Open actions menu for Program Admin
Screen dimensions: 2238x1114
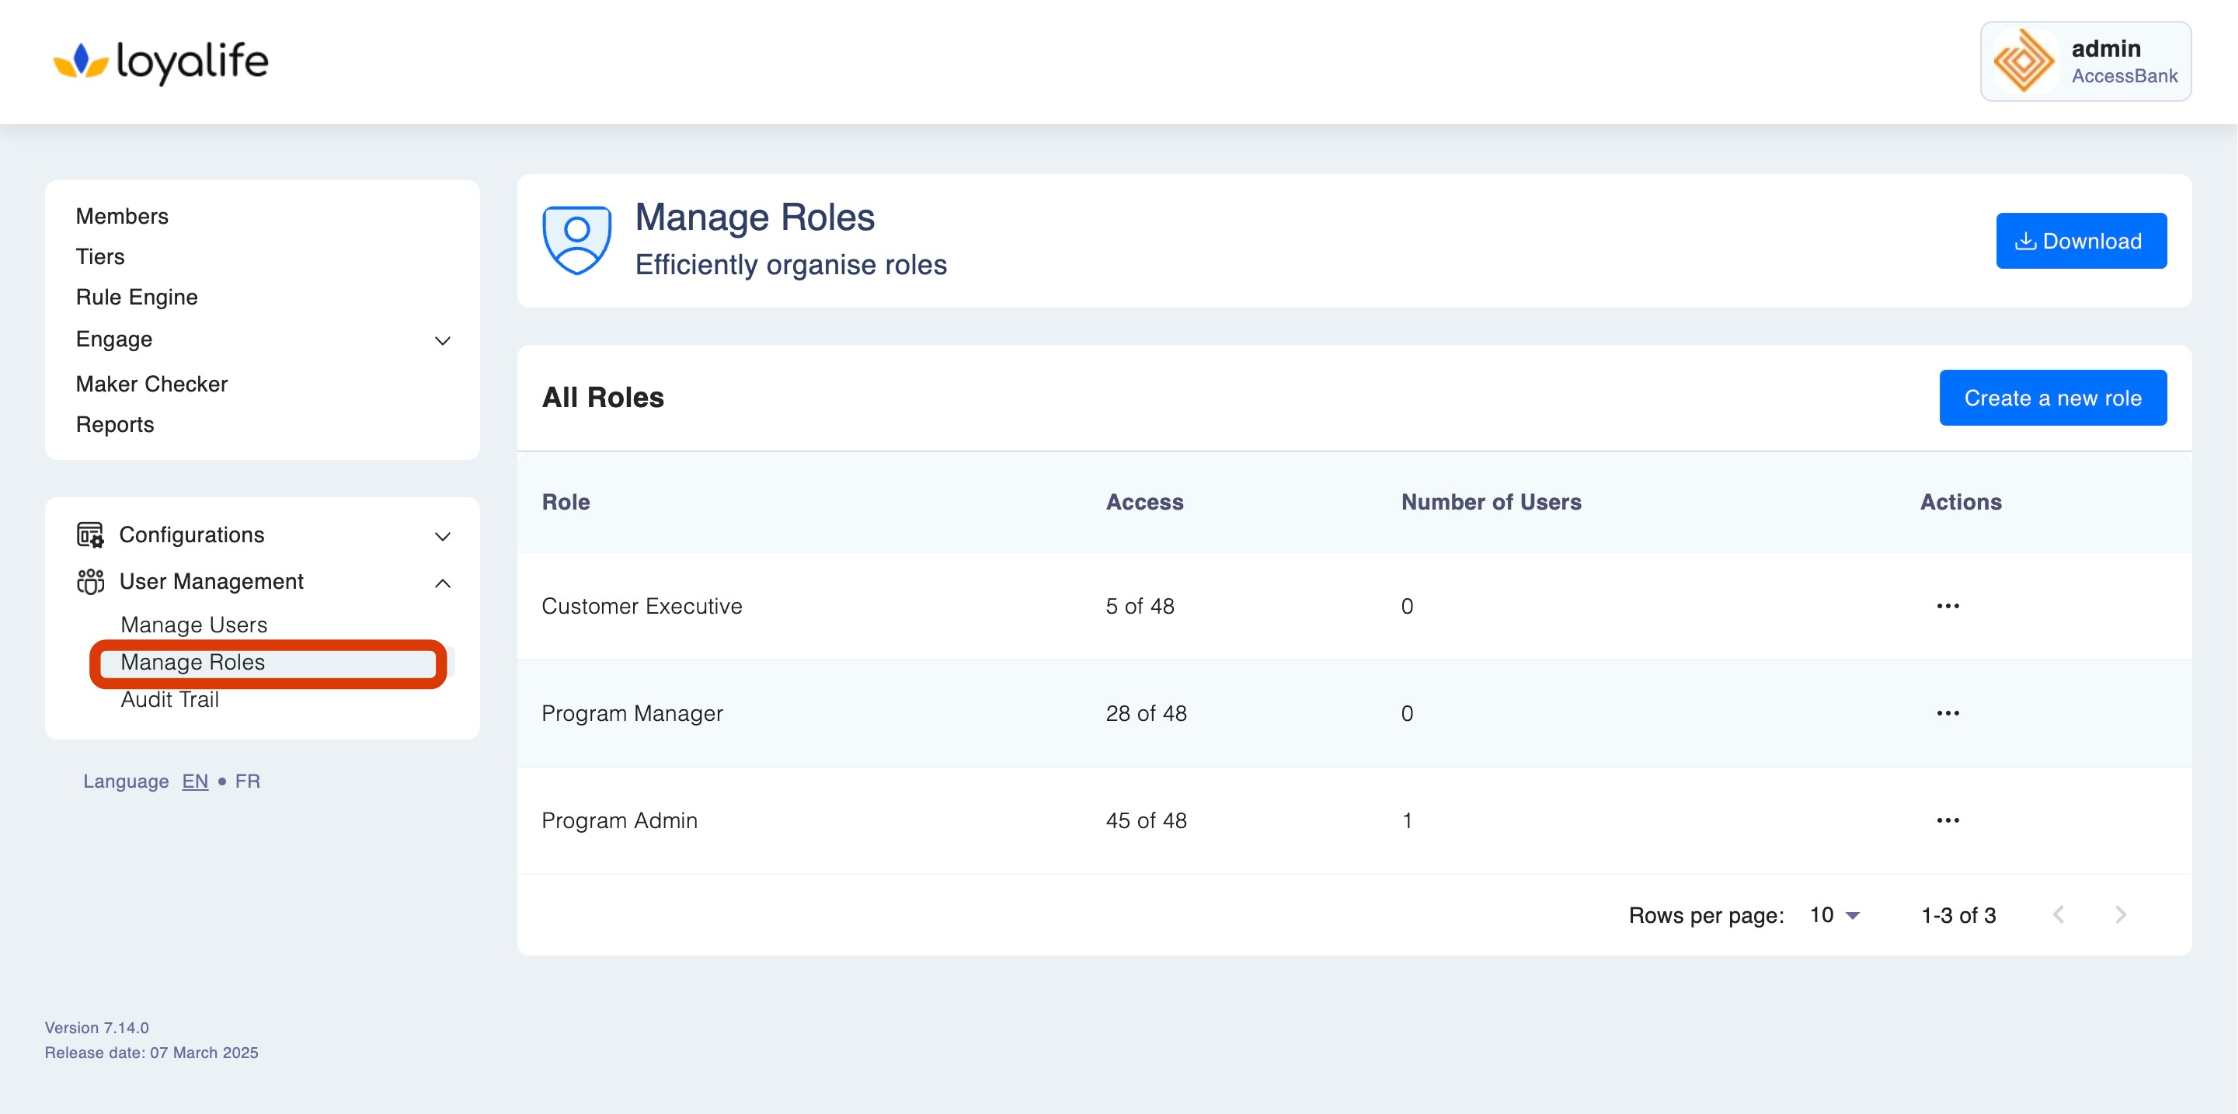pos(1947,820)
